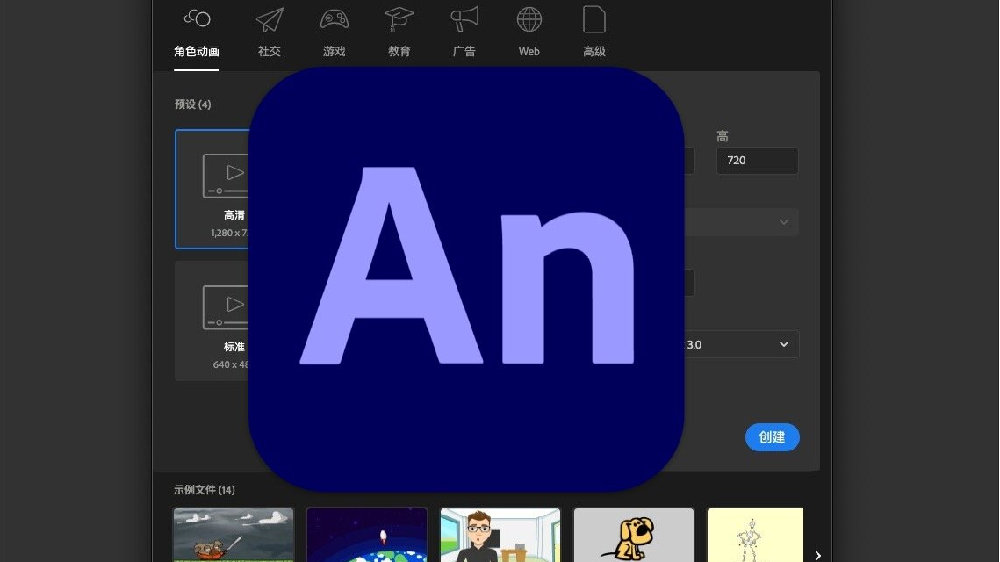
Task: Click the 创建 create button
Action: pyautogui.click(x=772, y=437)
